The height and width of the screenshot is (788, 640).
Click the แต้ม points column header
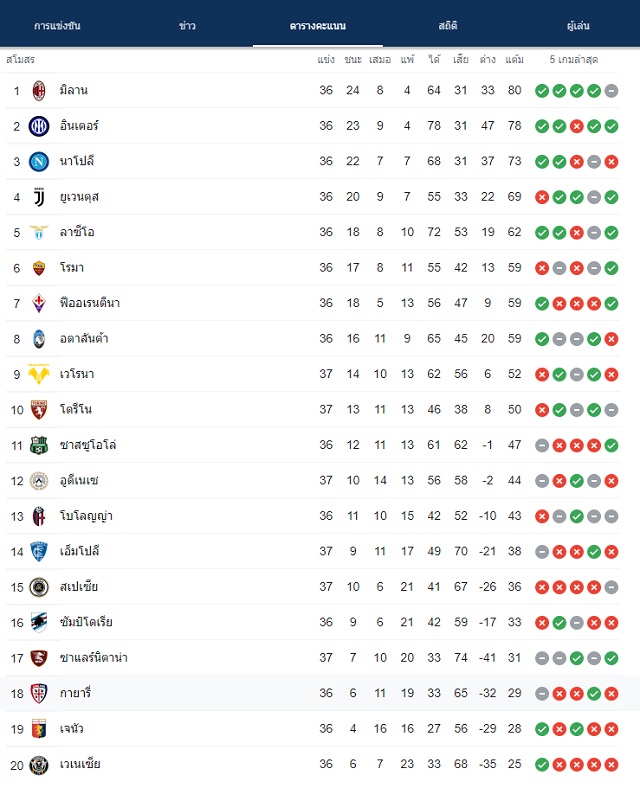pyautogui.click(x=514, y=60)
